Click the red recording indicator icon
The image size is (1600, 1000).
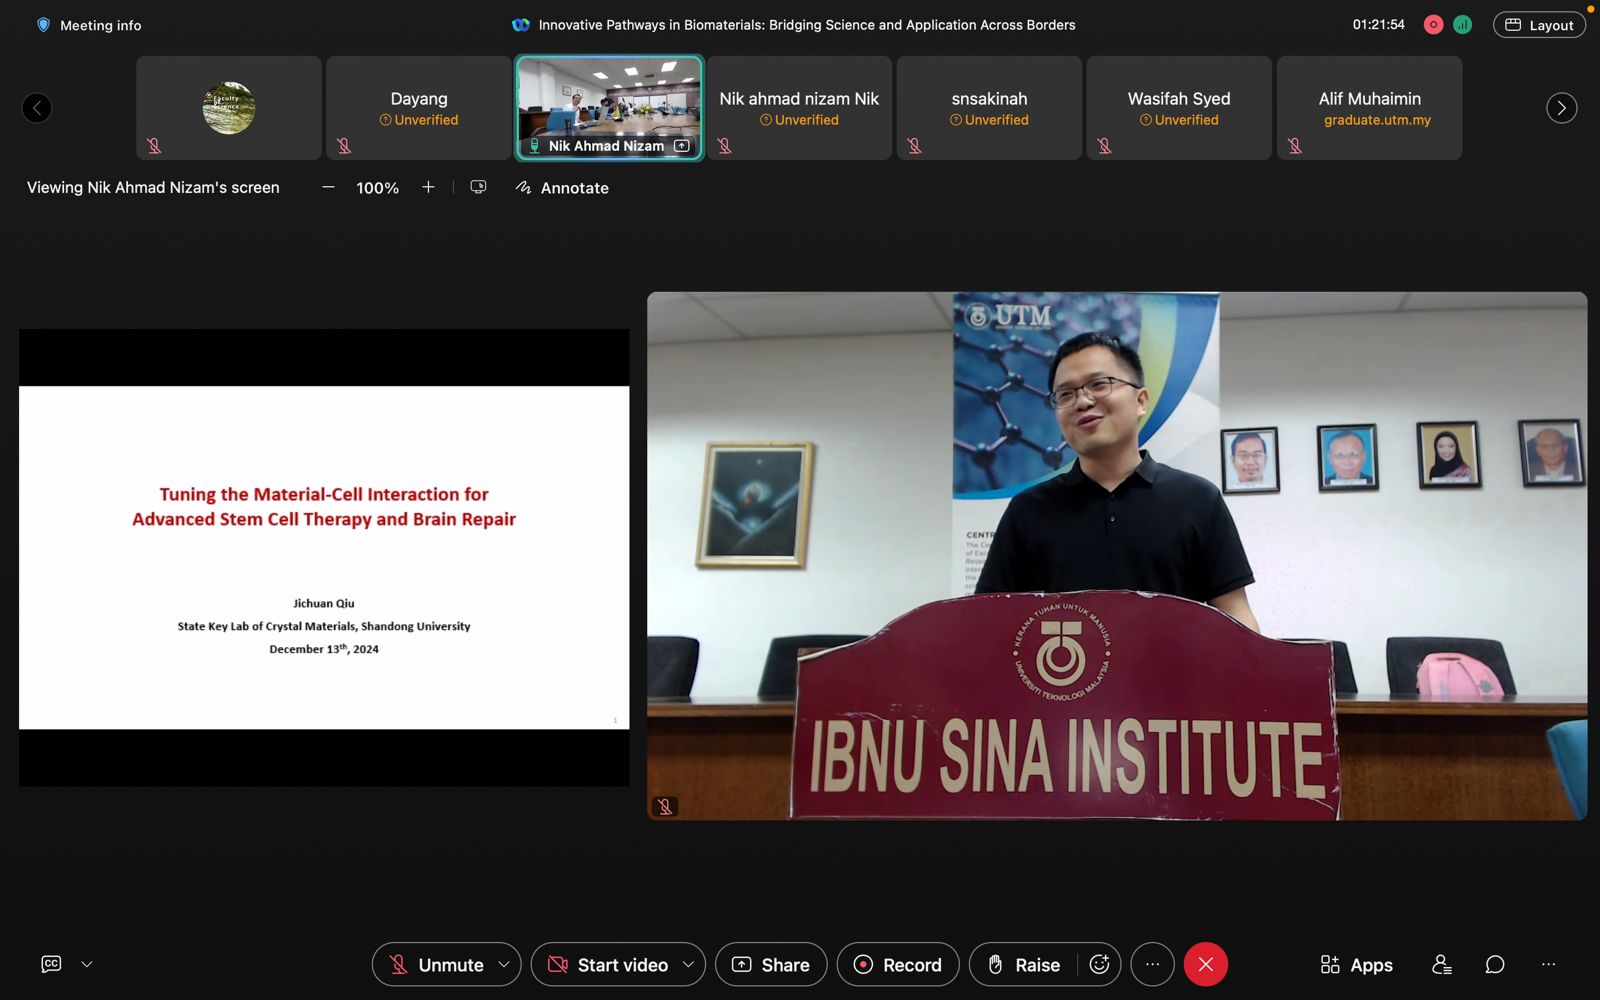coord(1433,25)
